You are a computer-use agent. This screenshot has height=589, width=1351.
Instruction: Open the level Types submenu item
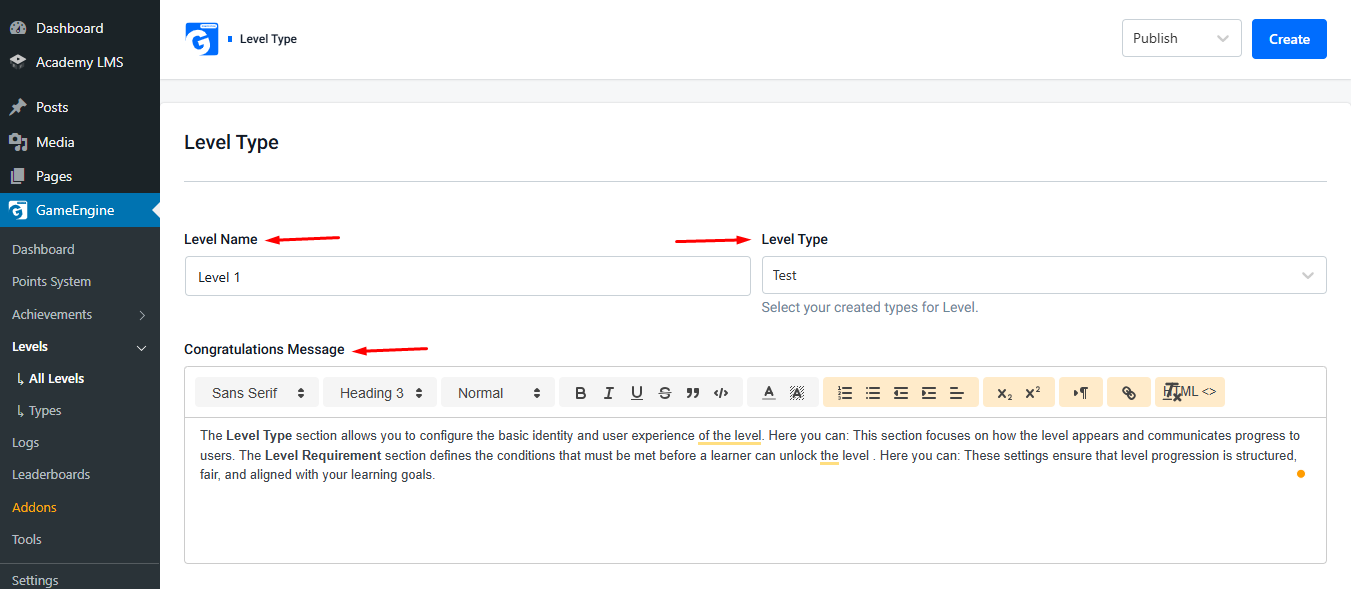coord(45,411)
